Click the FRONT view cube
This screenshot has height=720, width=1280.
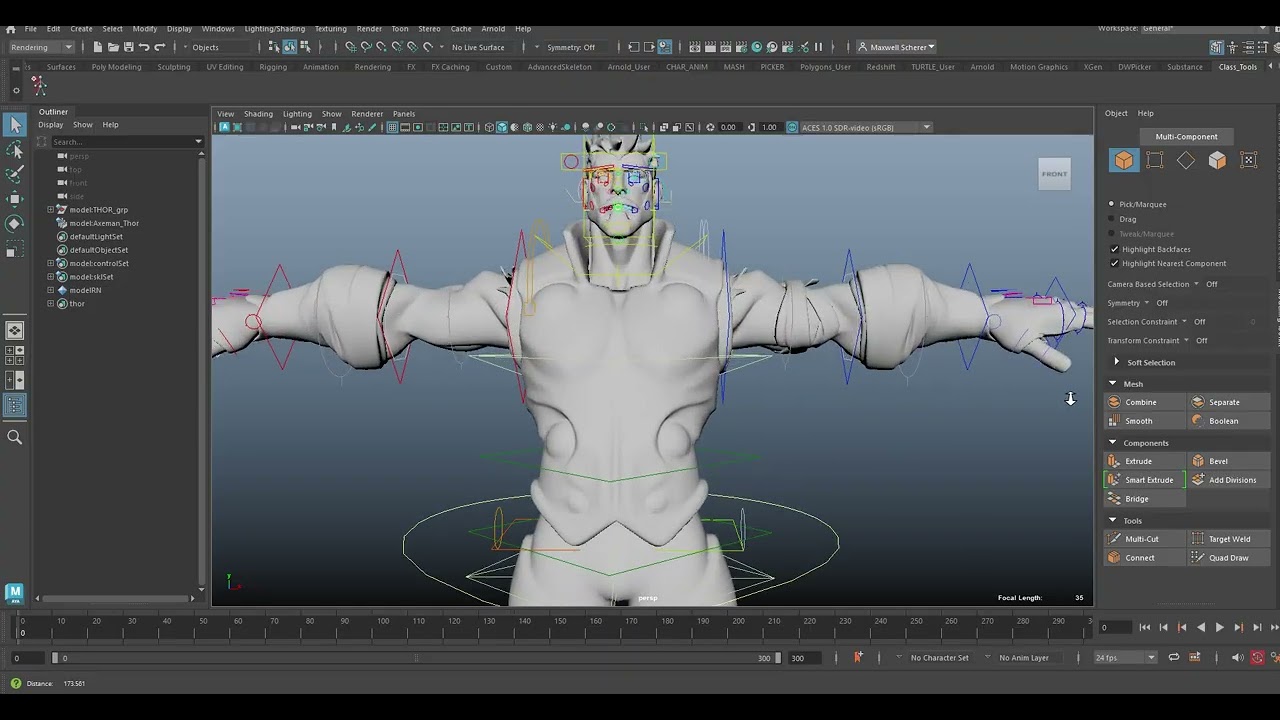click(x=1054, y=174)
